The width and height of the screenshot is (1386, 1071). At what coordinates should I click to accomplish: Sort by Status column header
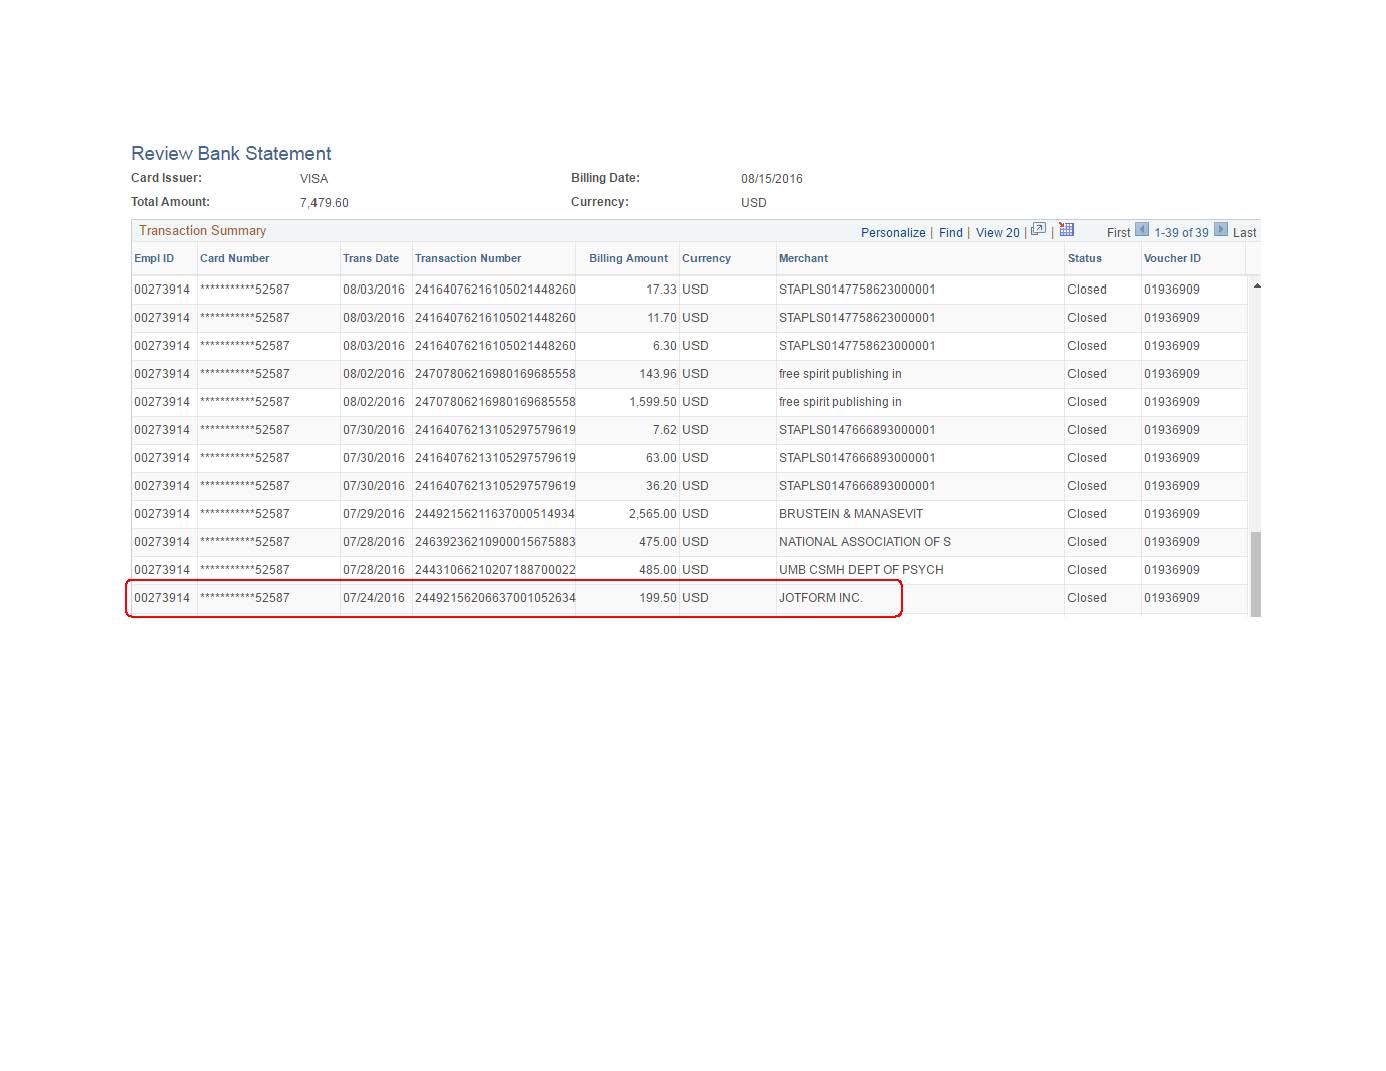tap(1084, 258)
